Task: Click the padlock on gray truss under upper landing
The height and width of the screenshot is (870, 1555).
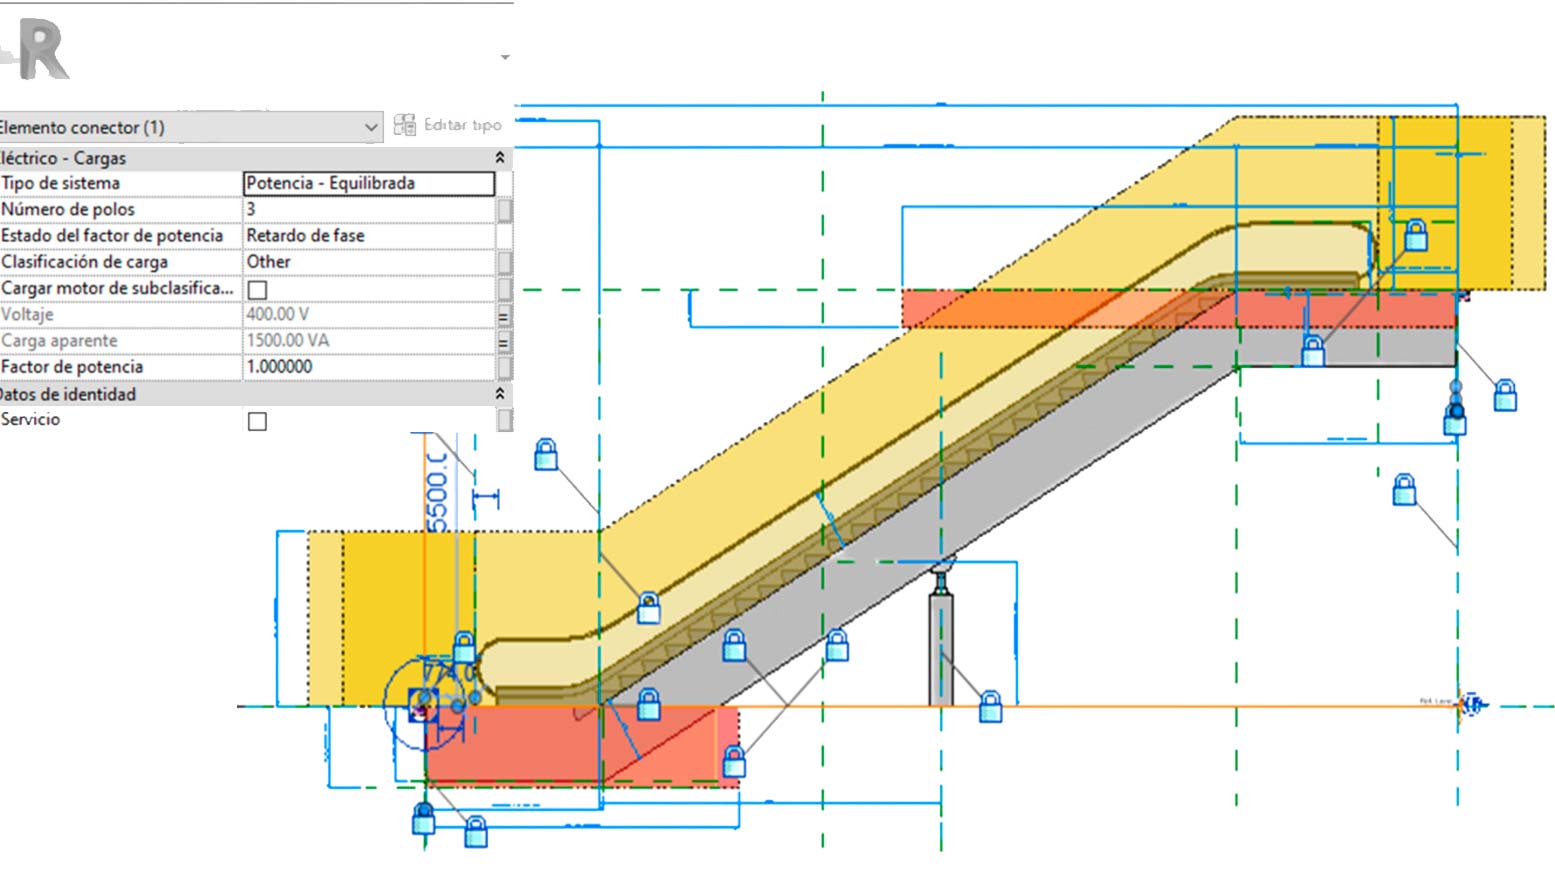Action: click(x=1313, y=351)
